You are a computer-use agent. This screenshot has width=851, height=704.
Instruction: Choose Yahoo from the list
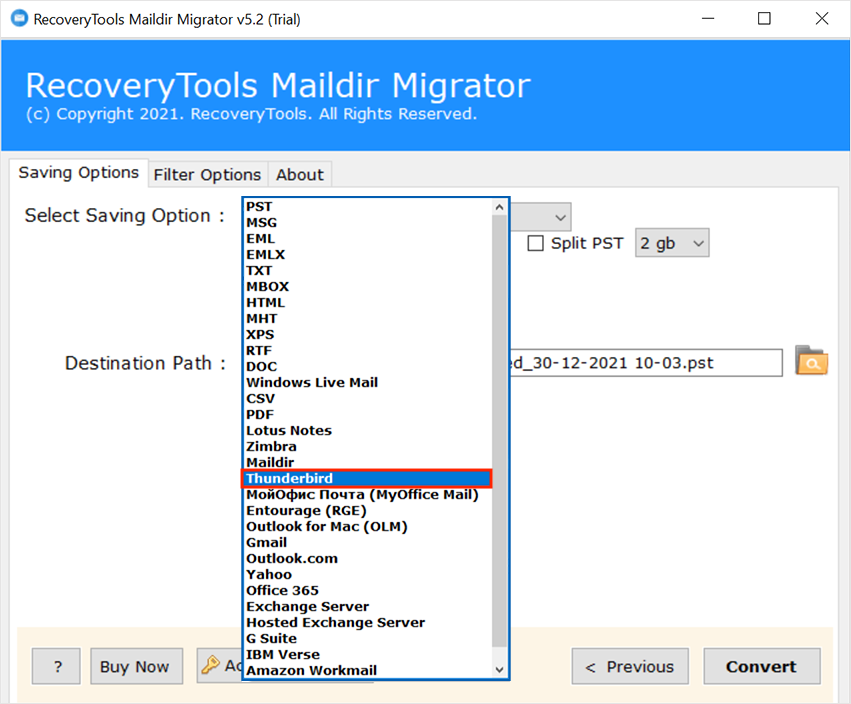pyautogui.click(x=367, y=575)
